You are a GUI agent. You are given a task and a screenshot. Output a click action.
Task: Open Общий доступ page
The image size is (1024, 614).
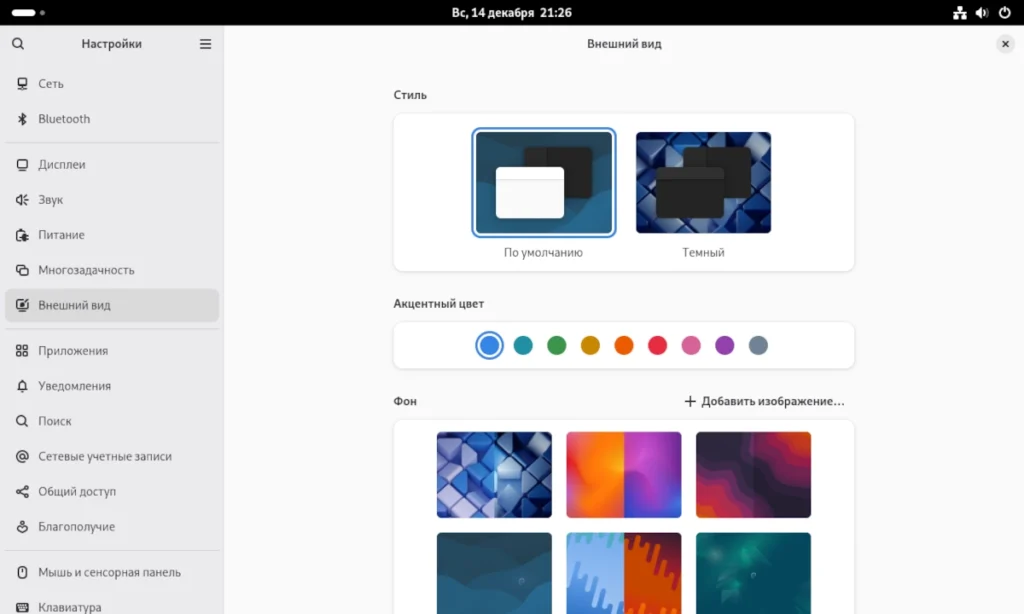pyautogui.click(x=112, y=492)
